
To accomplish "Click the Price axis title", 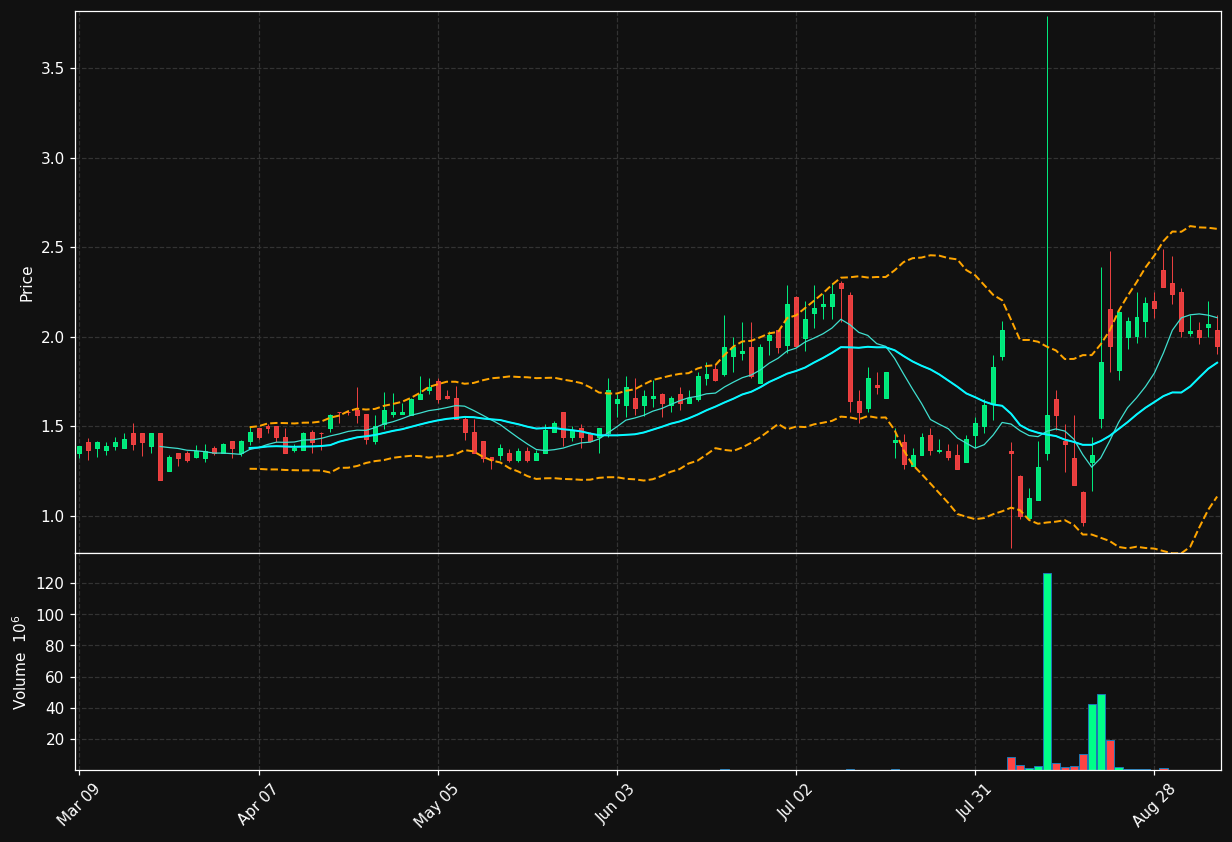I will point(27,283).
